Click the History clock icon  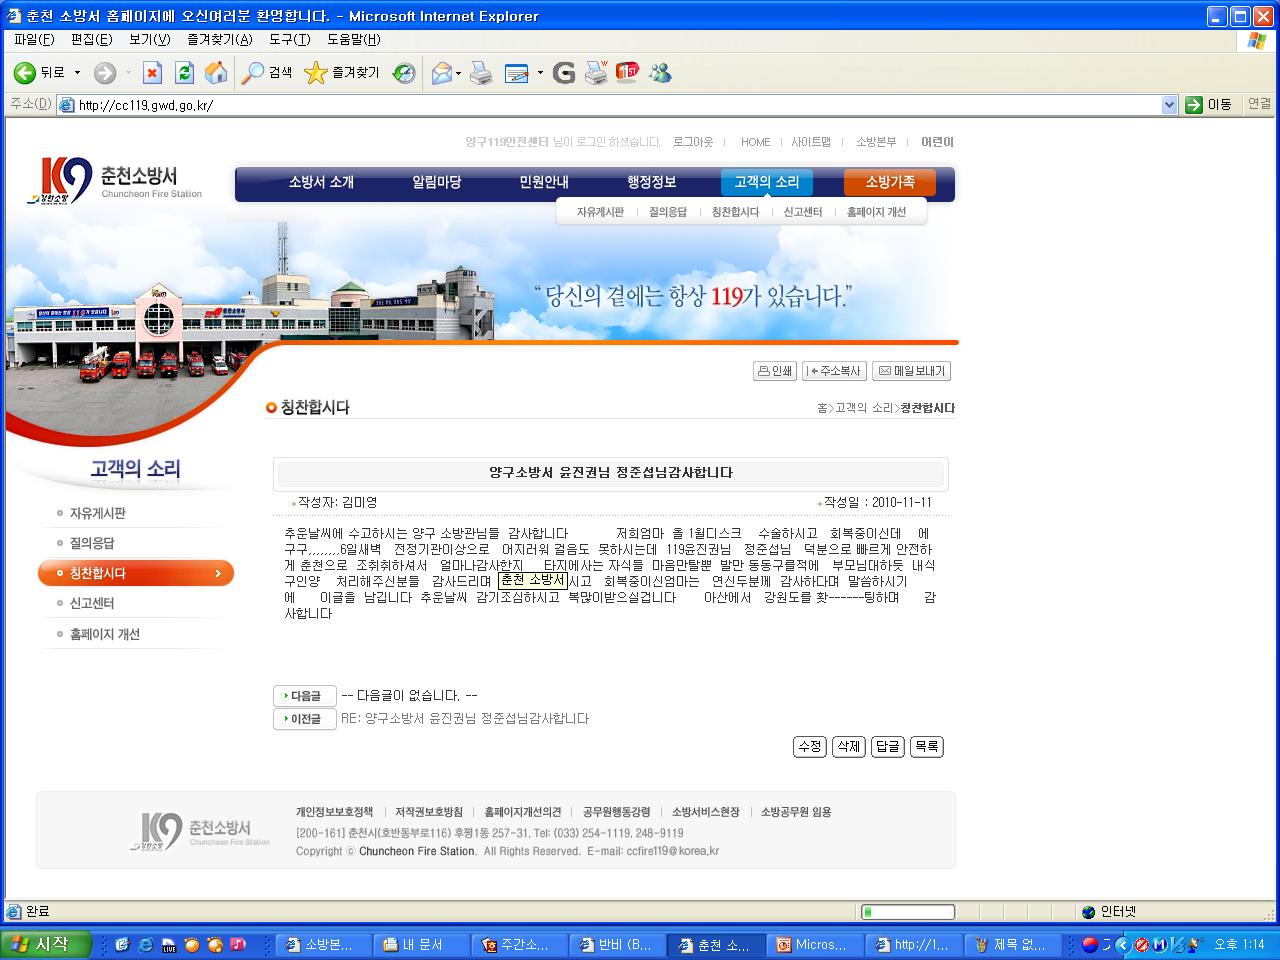click(404, 73)
